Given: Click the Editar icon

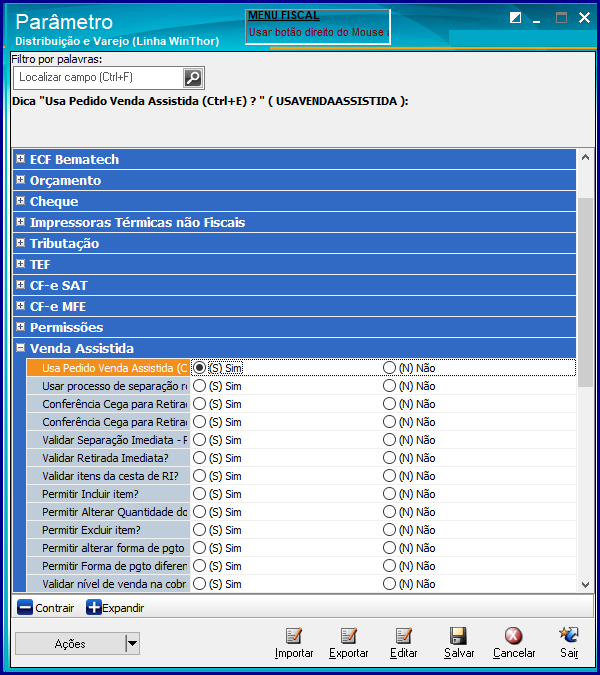Looking at the screenshot, I should pos(404,635).
